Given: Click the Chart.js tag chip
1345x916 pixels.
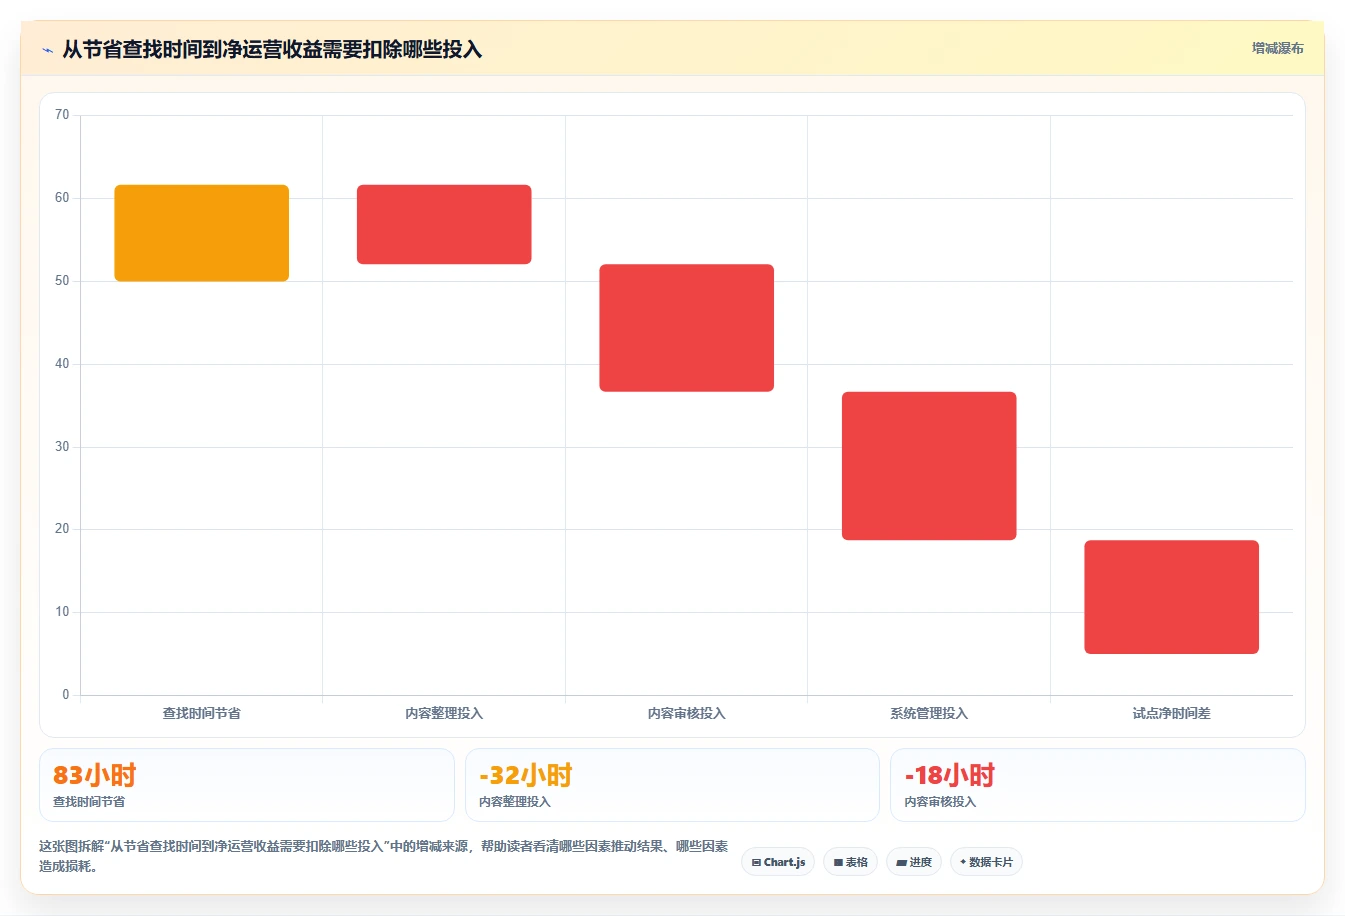Looking at the screenshot, I should point(778,862).
